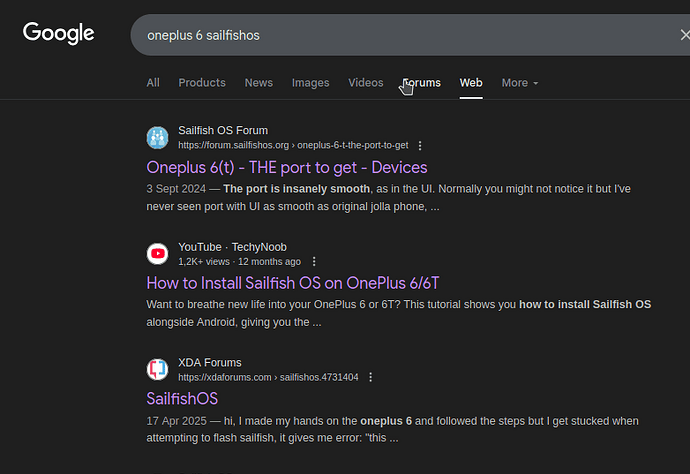The height and width of the screenshot is (474, 690).
Task: Click the YouTube · TechyNoob source label
Action: point(232,247)
